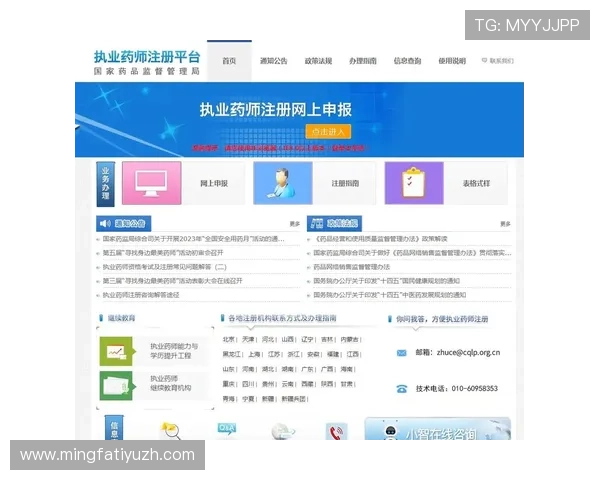Open the 小智在线咨询 robot banner
Viewport: 600px width, 480px height.
[x=437, y=429]
